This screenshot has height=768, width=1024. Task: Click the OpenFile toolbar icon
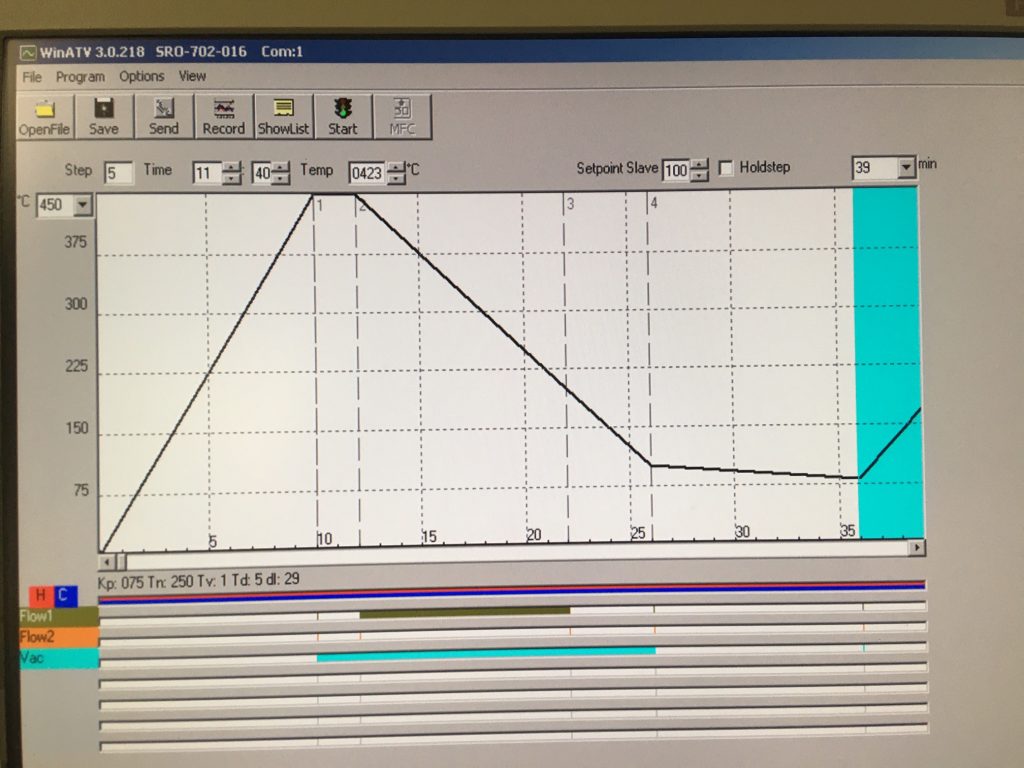(x=44, y=108)
